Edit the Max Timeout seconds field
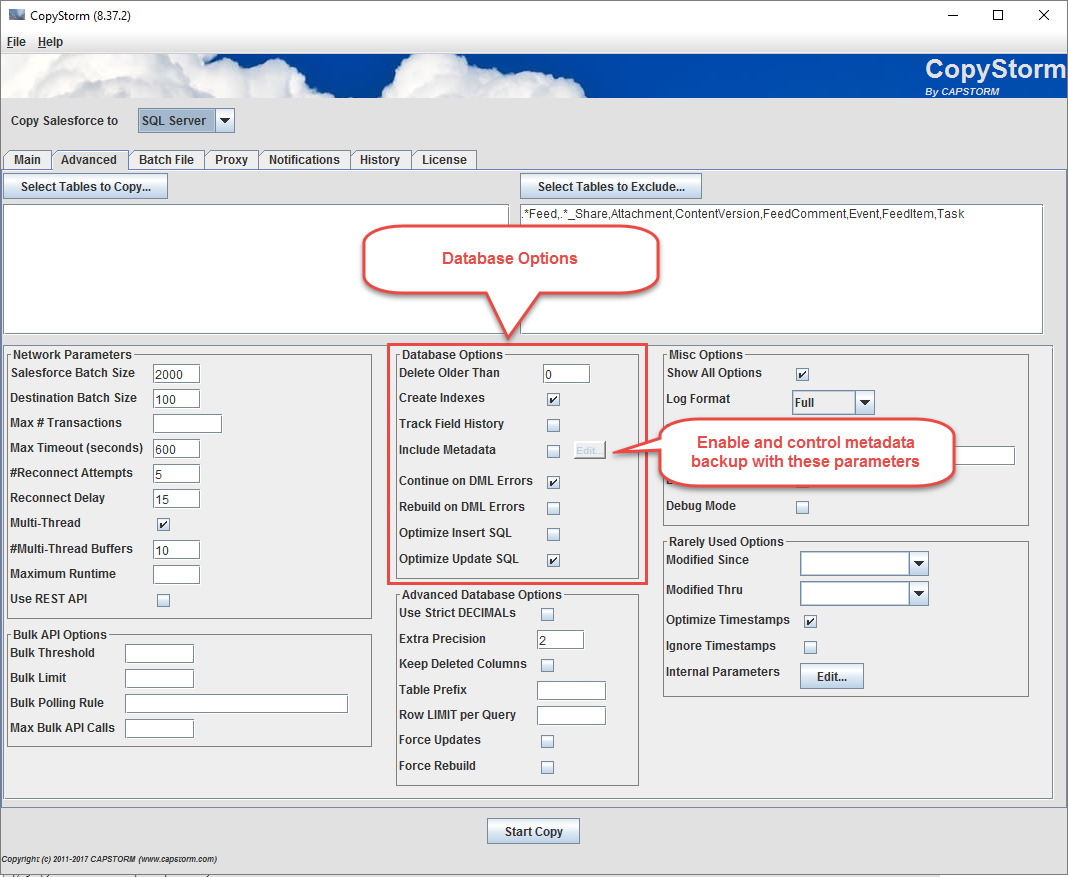Image resolution: width=1068 pixels, height=877 pixels. pyautogui.click(x=176, y=449)
